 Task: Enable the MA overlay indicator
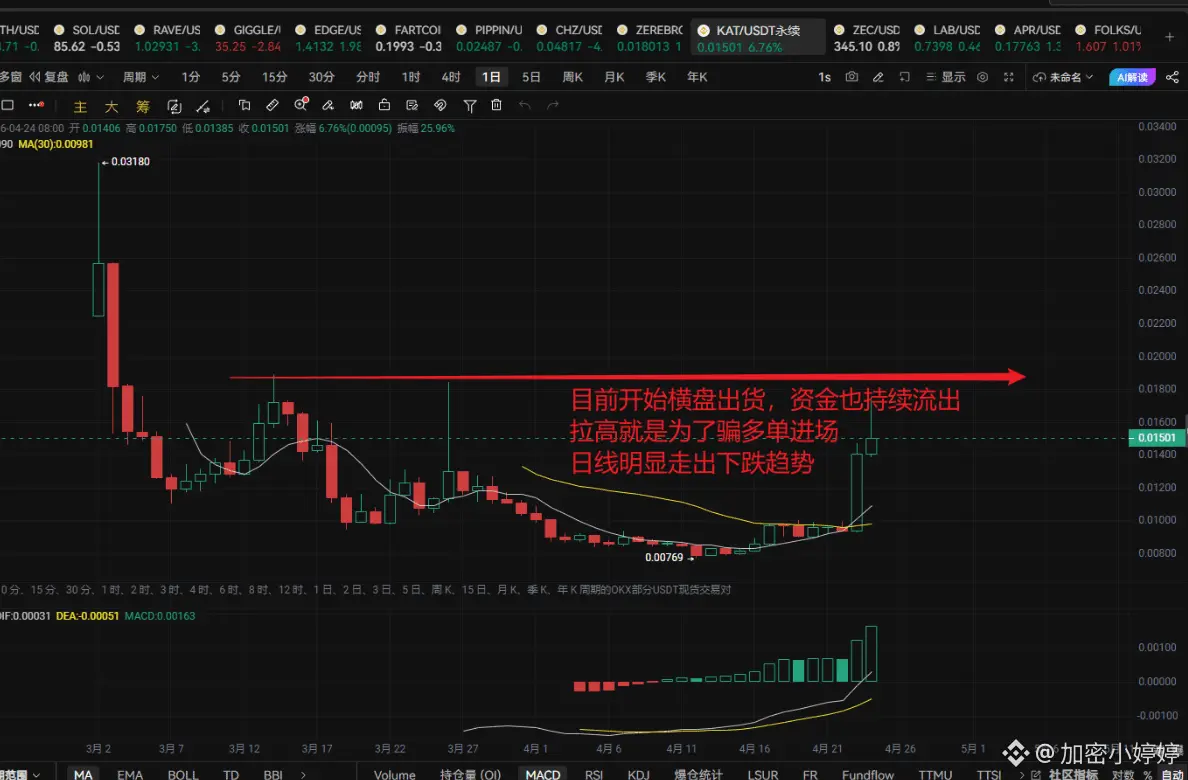tap(83, 774)
